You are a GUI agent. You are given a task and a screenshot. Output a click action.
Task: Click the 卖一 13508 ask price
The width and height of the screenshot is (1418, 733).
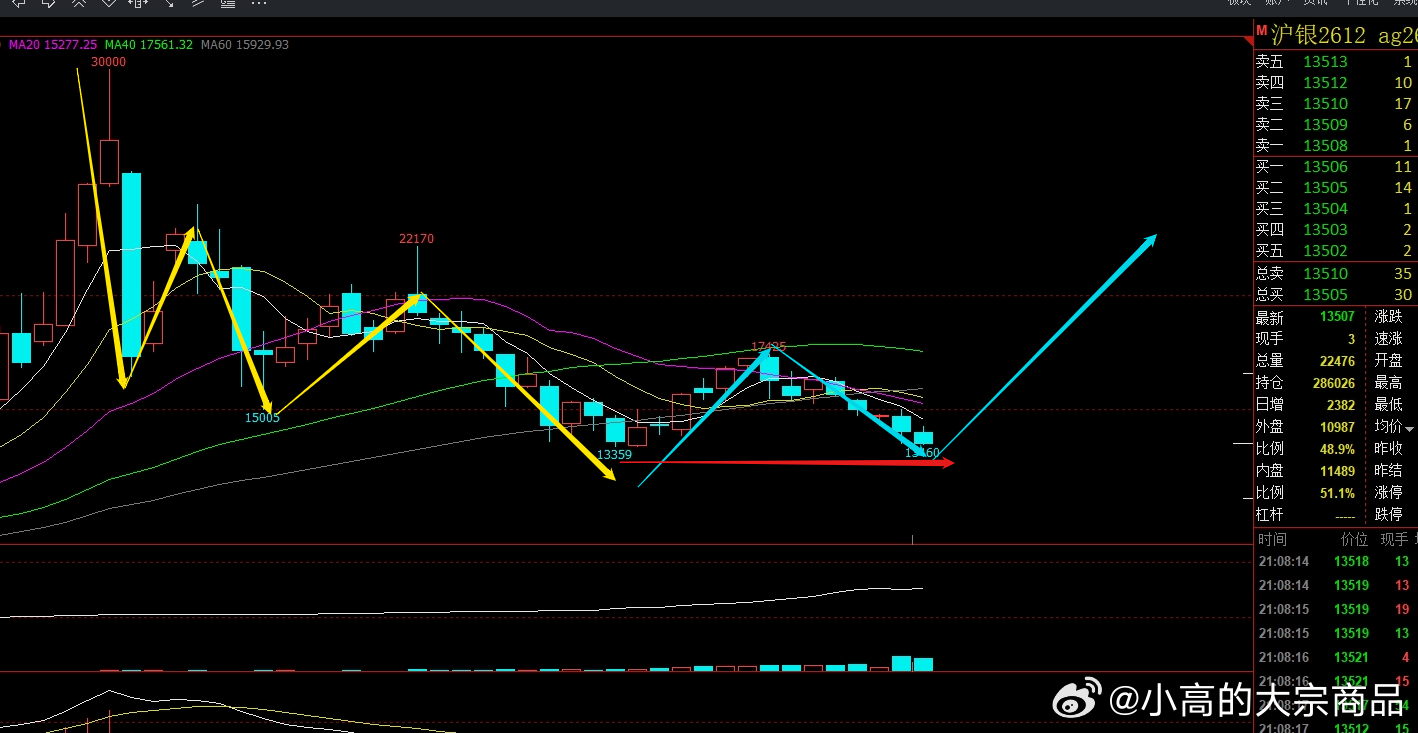click(1325, 146)
